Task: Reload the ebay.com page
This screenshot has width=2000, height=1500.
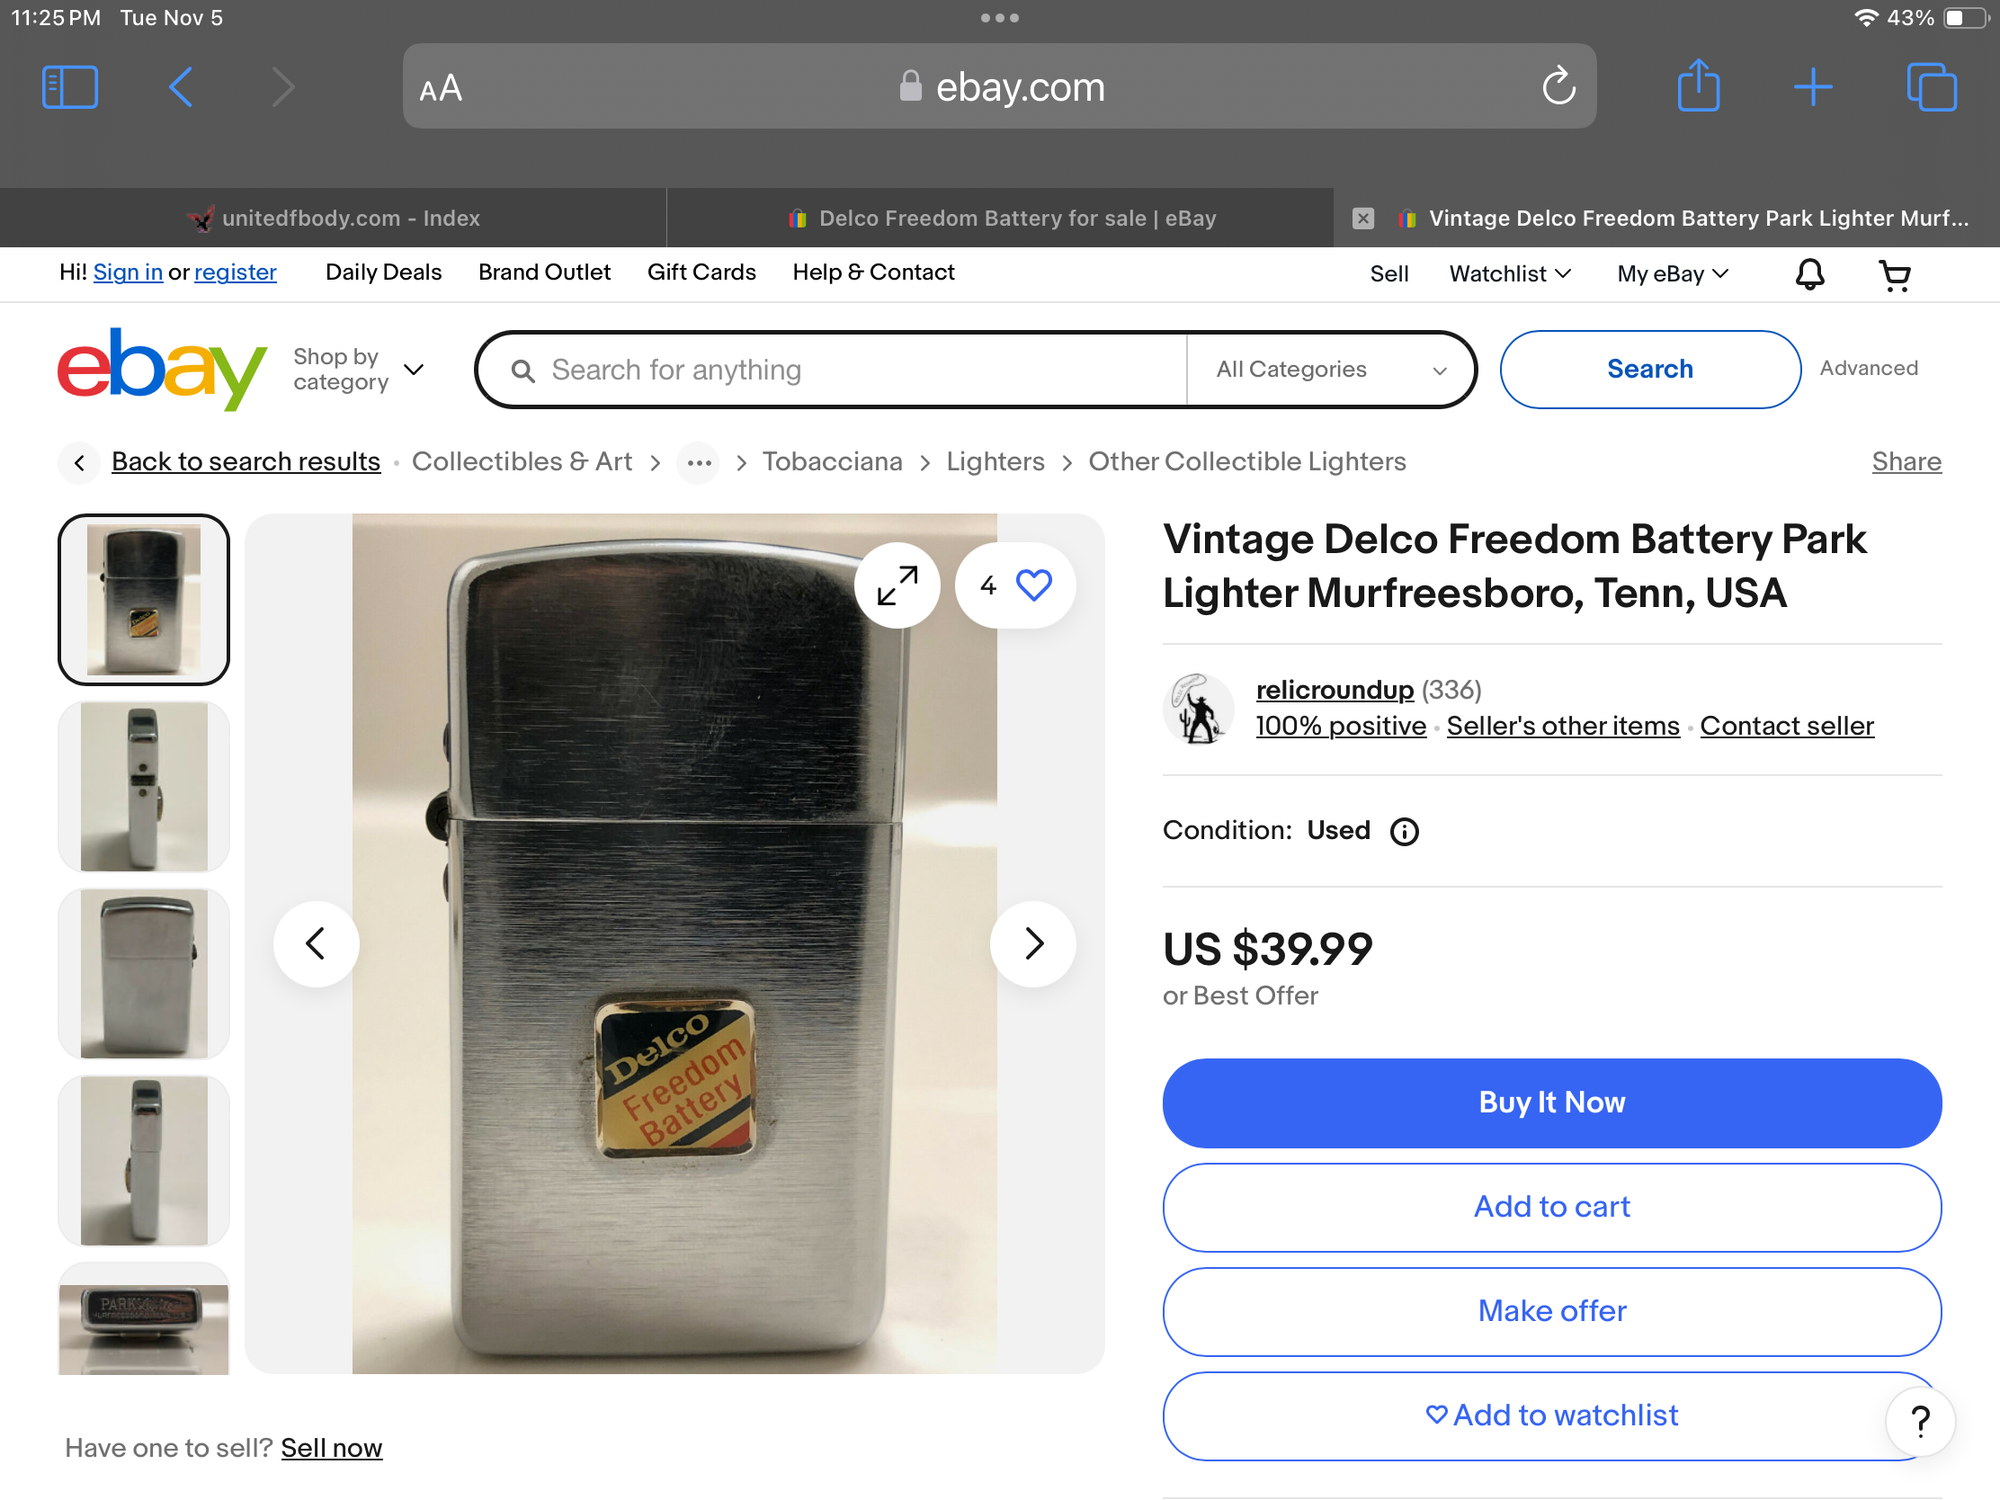Action: [1558, 87]
